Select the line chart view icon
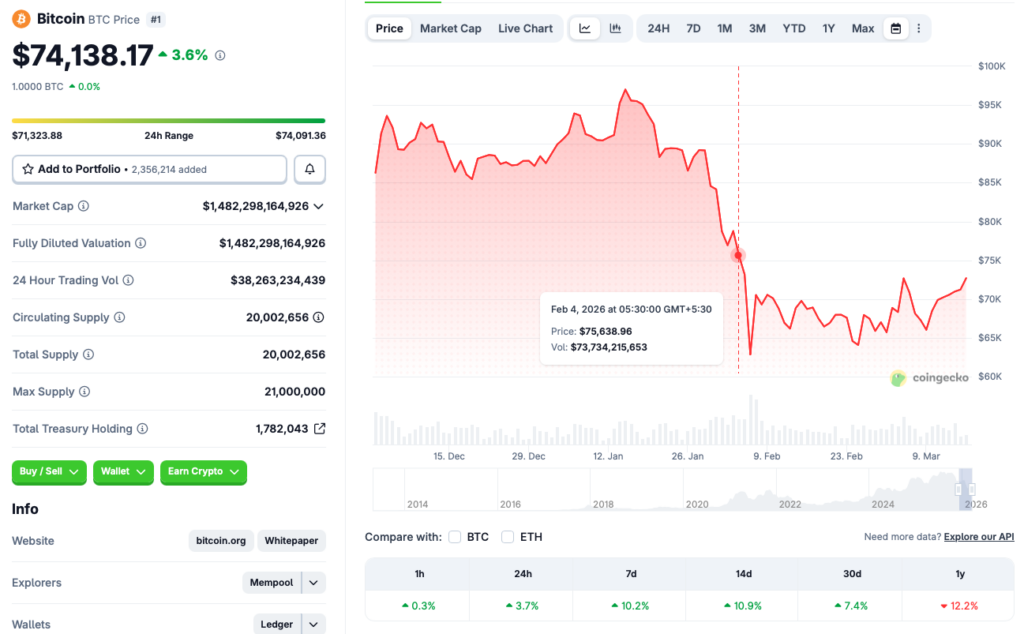 tap(585, 28)
